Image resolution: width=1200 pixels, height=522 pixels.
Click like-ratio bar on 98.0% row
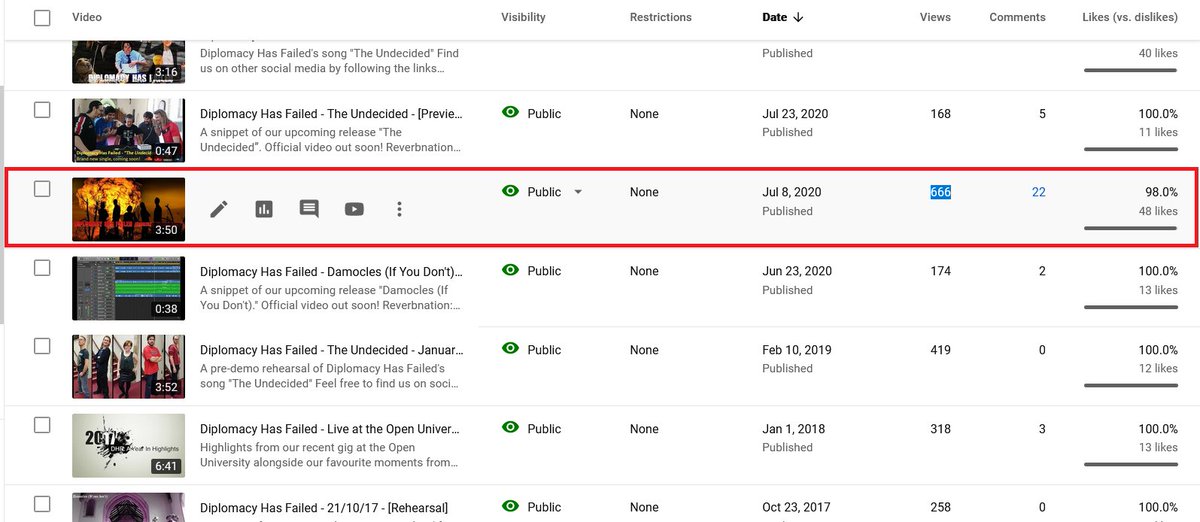(1130, 228)
